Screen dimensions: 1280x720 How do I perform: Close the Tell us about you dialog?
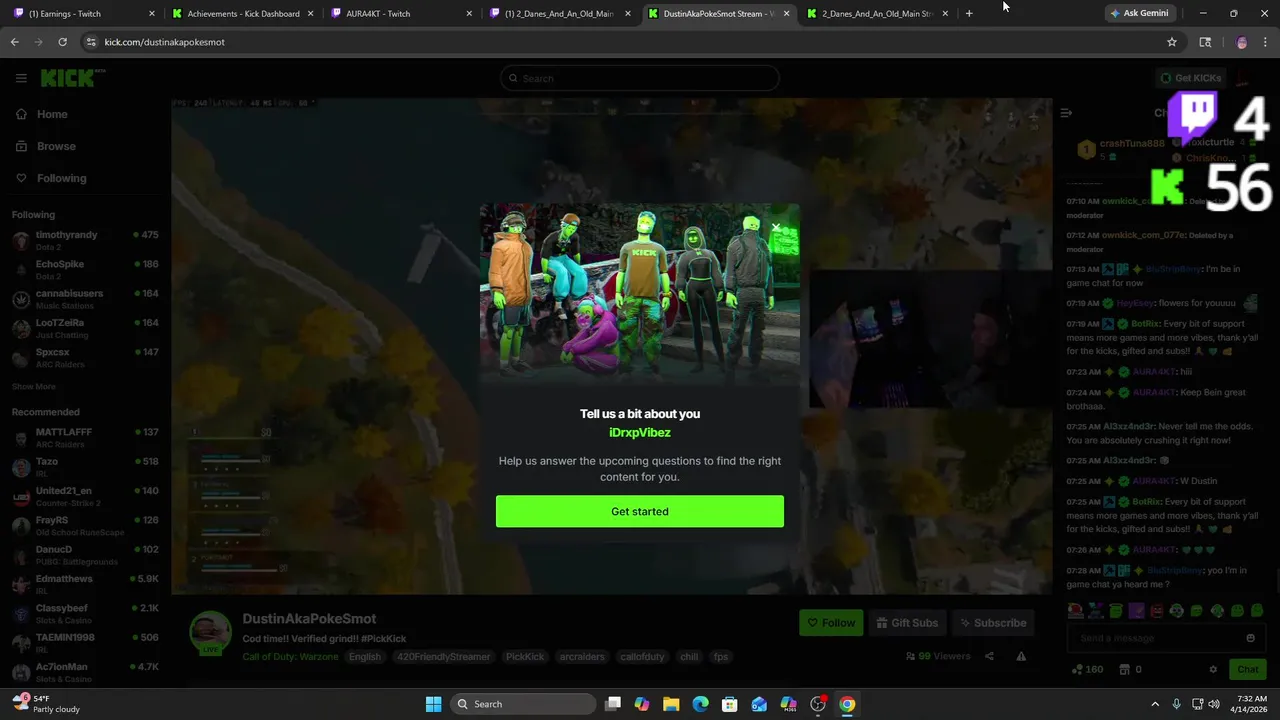776,227
